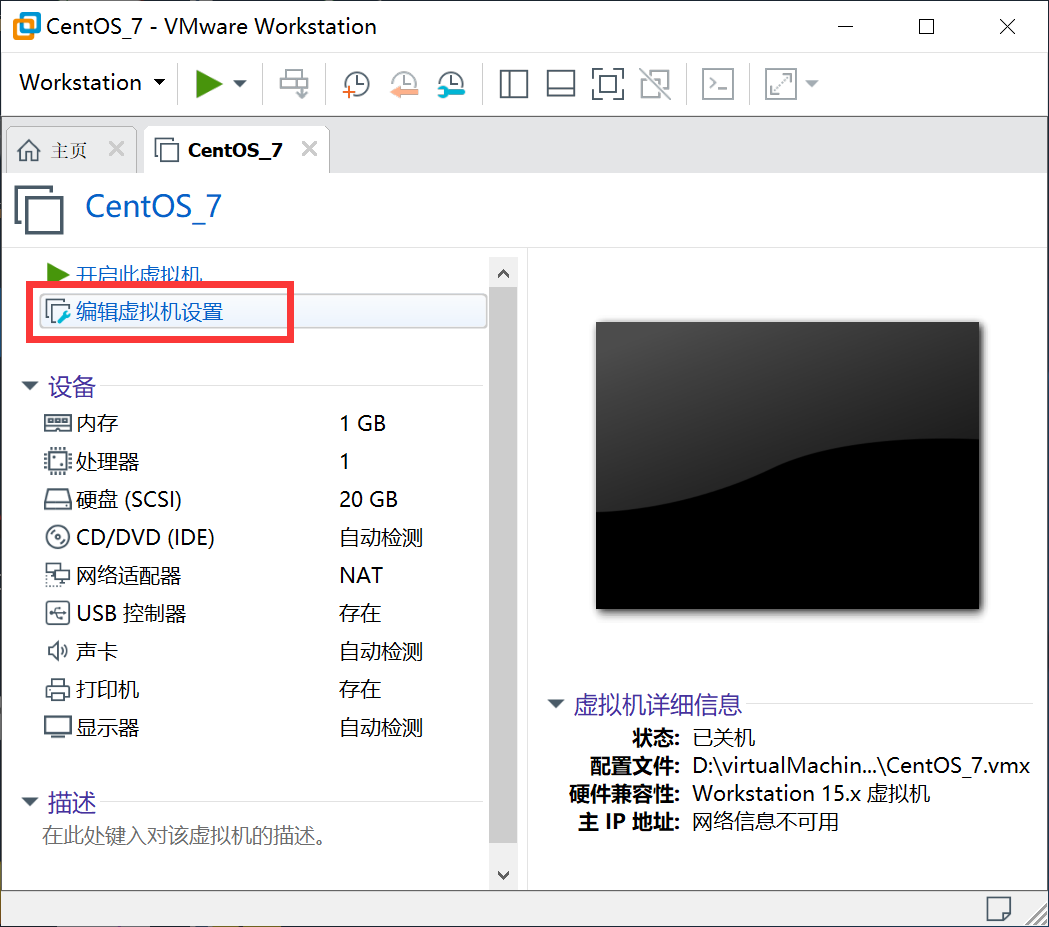Image resolution: width=1049 pixels, height=927 pixels.
Task: Click the 1 GB memory value
Action: 363,423
